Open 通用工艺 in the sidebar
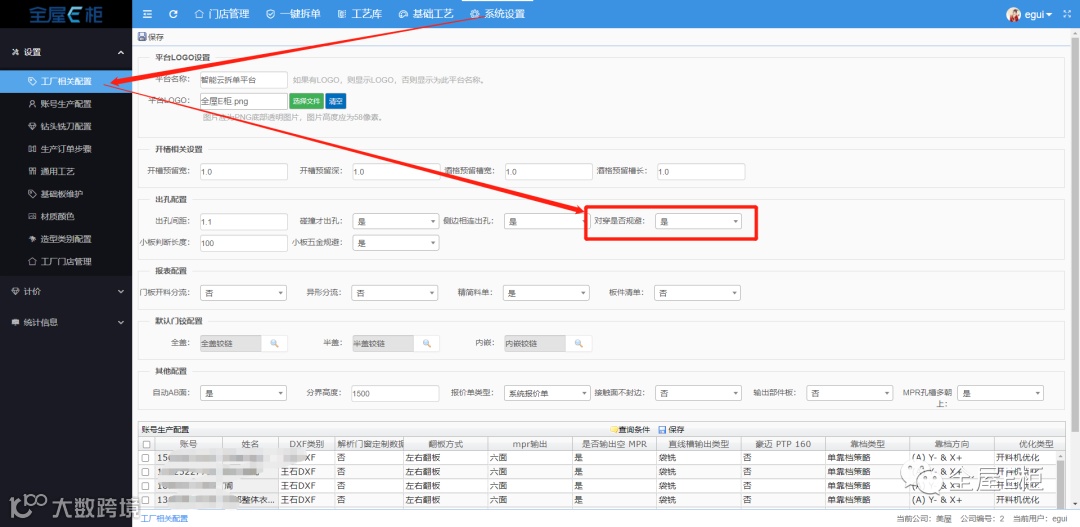Screen dimensions: 1080x527 pos(66,172)
